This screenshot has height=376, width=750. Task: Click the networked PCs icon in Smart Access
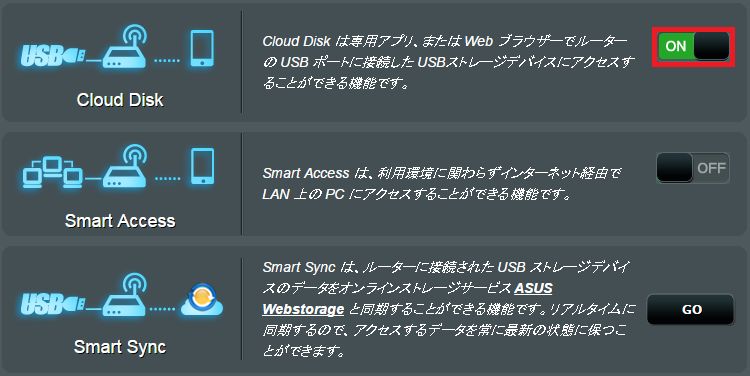(52, 171)
